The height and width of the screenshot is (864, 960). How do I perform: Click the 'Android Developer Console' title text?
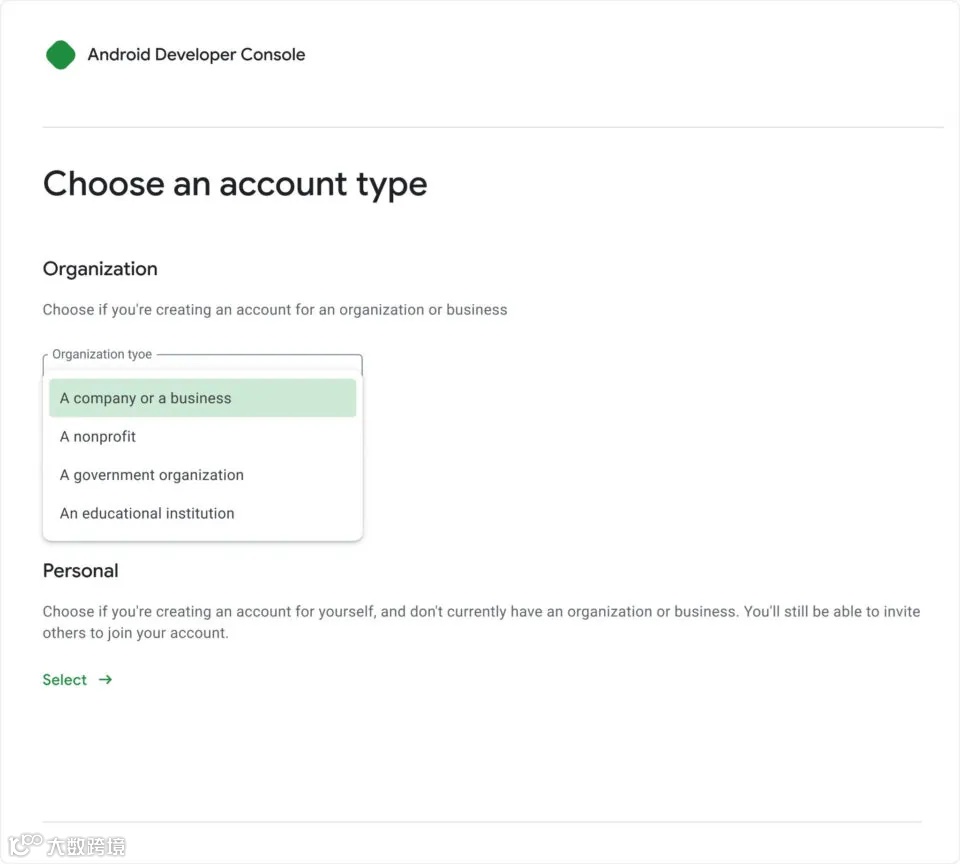pos(196,55)
